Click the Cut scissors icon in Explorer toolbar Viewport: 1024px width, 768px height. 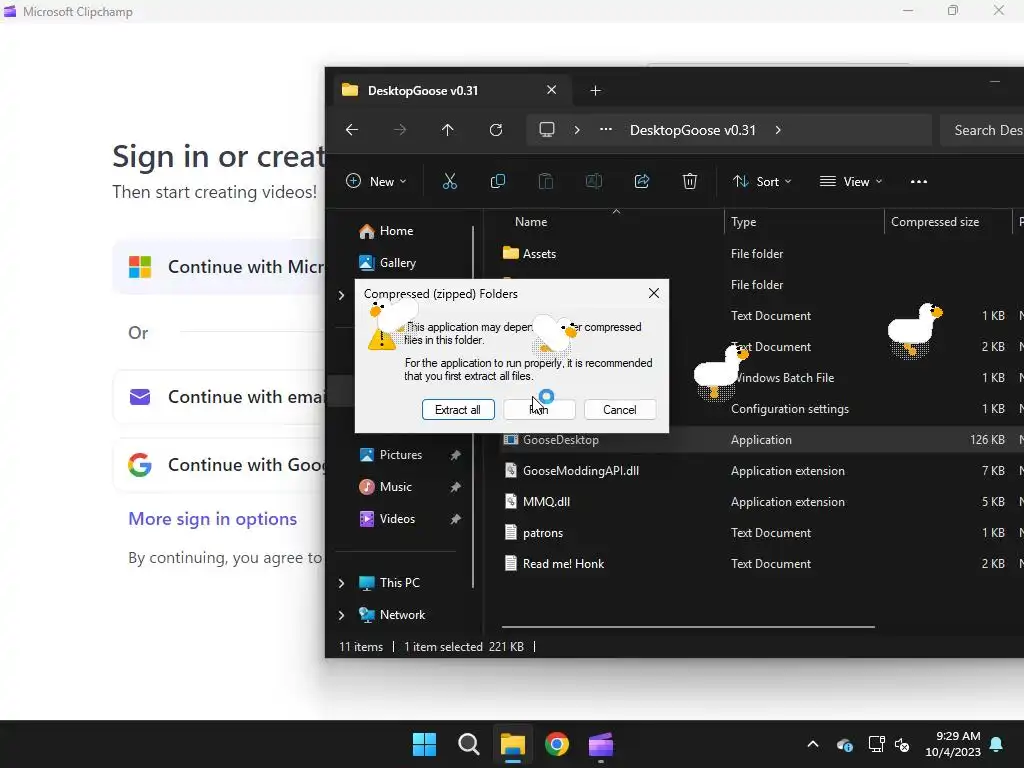pyautogui.click(x=449, y=182)
